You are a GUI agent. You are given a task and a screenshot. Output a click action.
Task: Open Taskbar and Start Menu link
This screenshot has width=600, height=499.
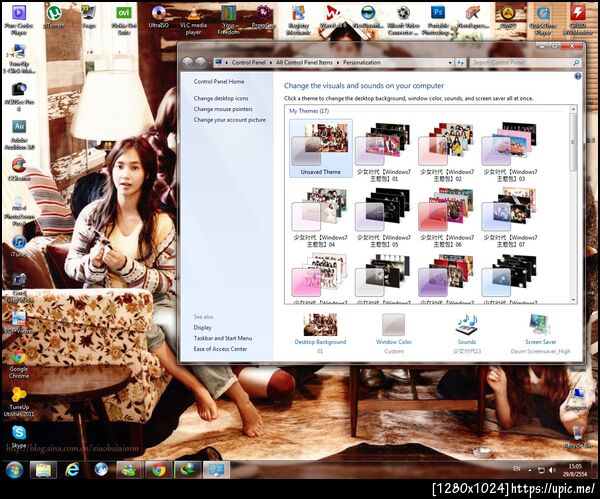[x=223, y=338]
